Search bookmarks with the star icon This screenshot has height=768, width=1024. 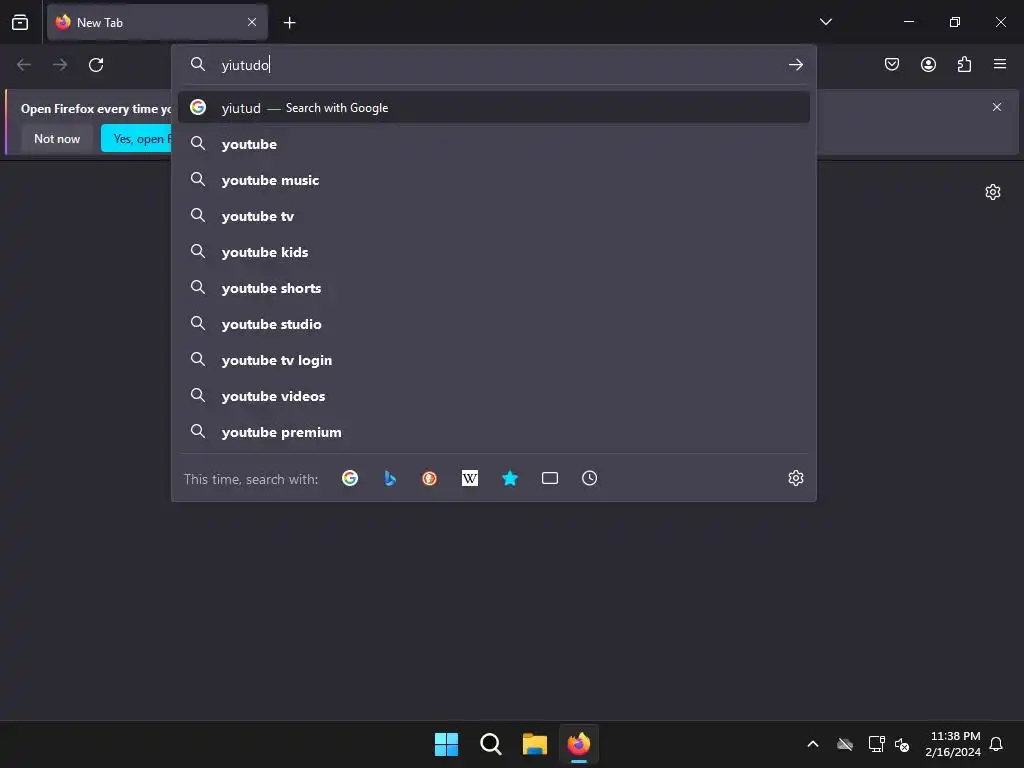pyautogui.click(x=510, y=478)
